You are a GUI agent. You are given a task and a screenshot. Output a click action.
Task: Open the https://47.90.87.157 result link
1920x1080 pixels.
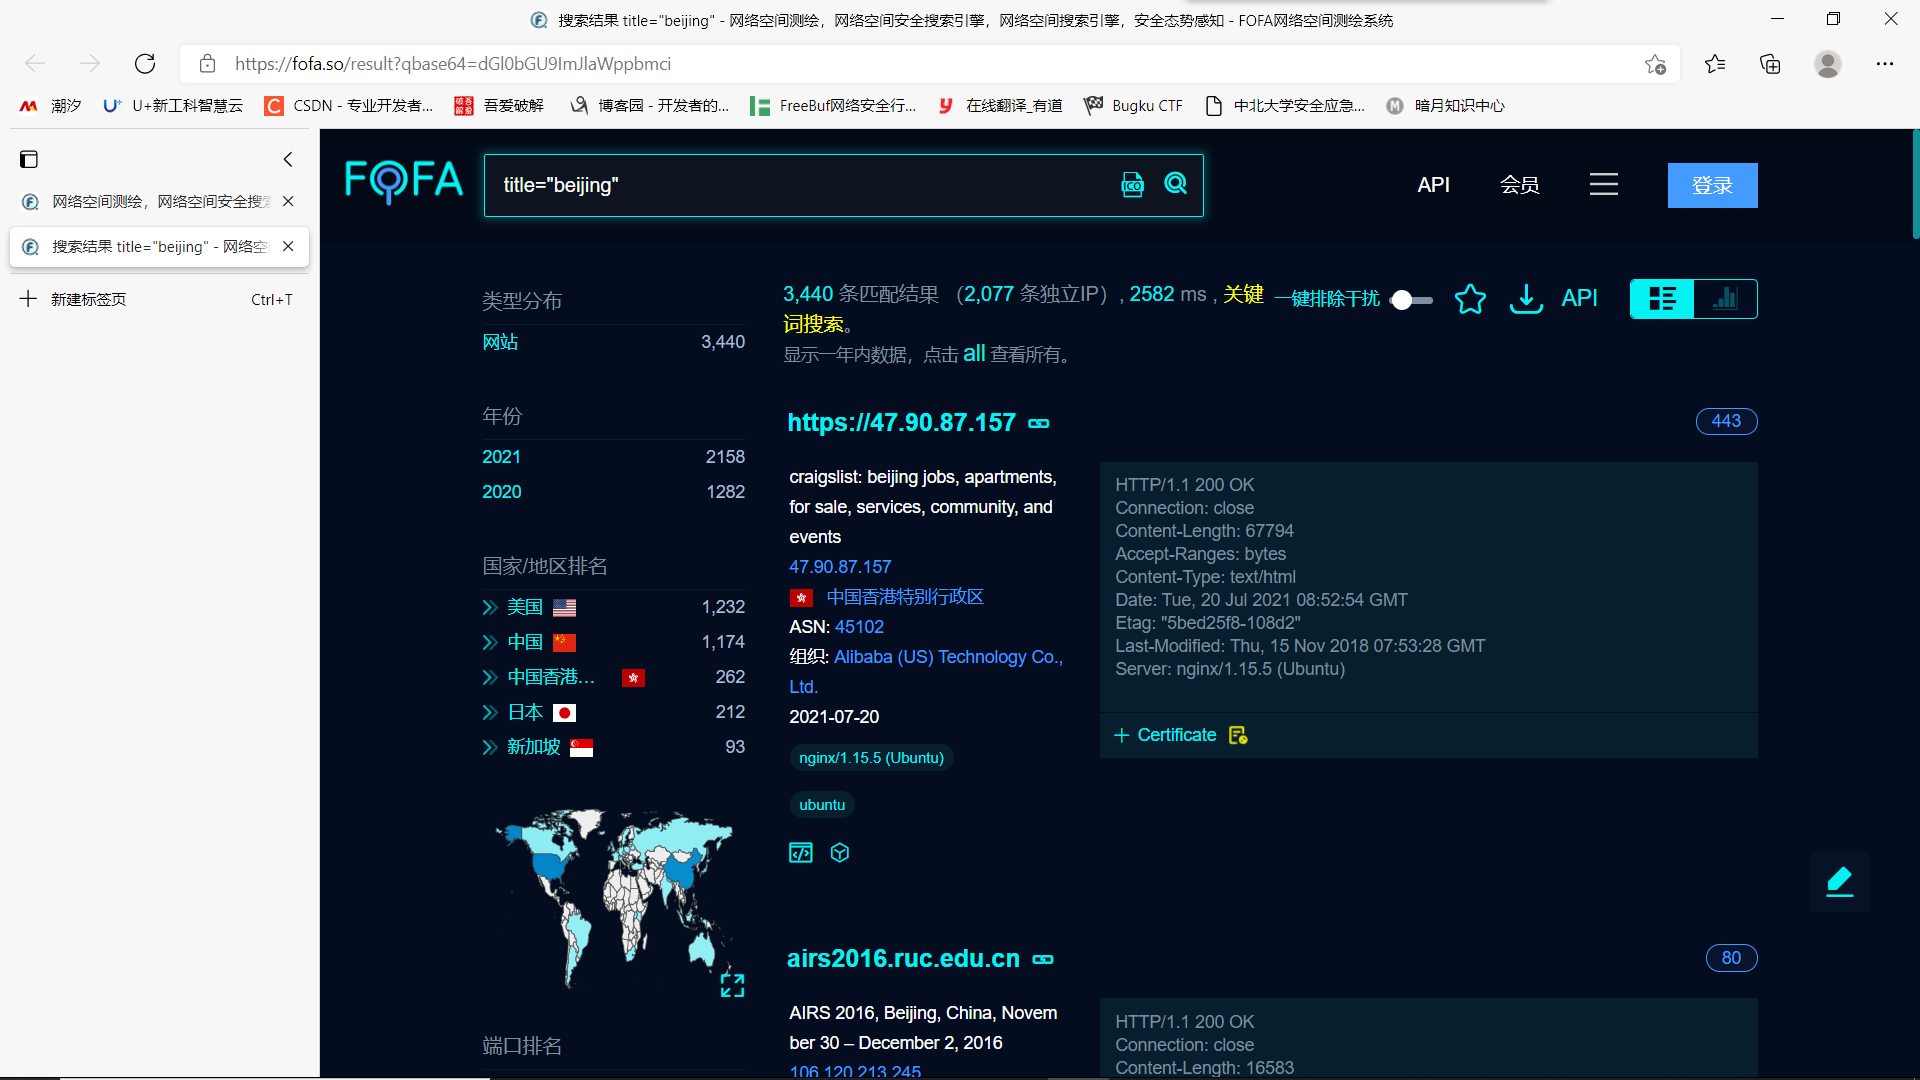coord(901,423)
